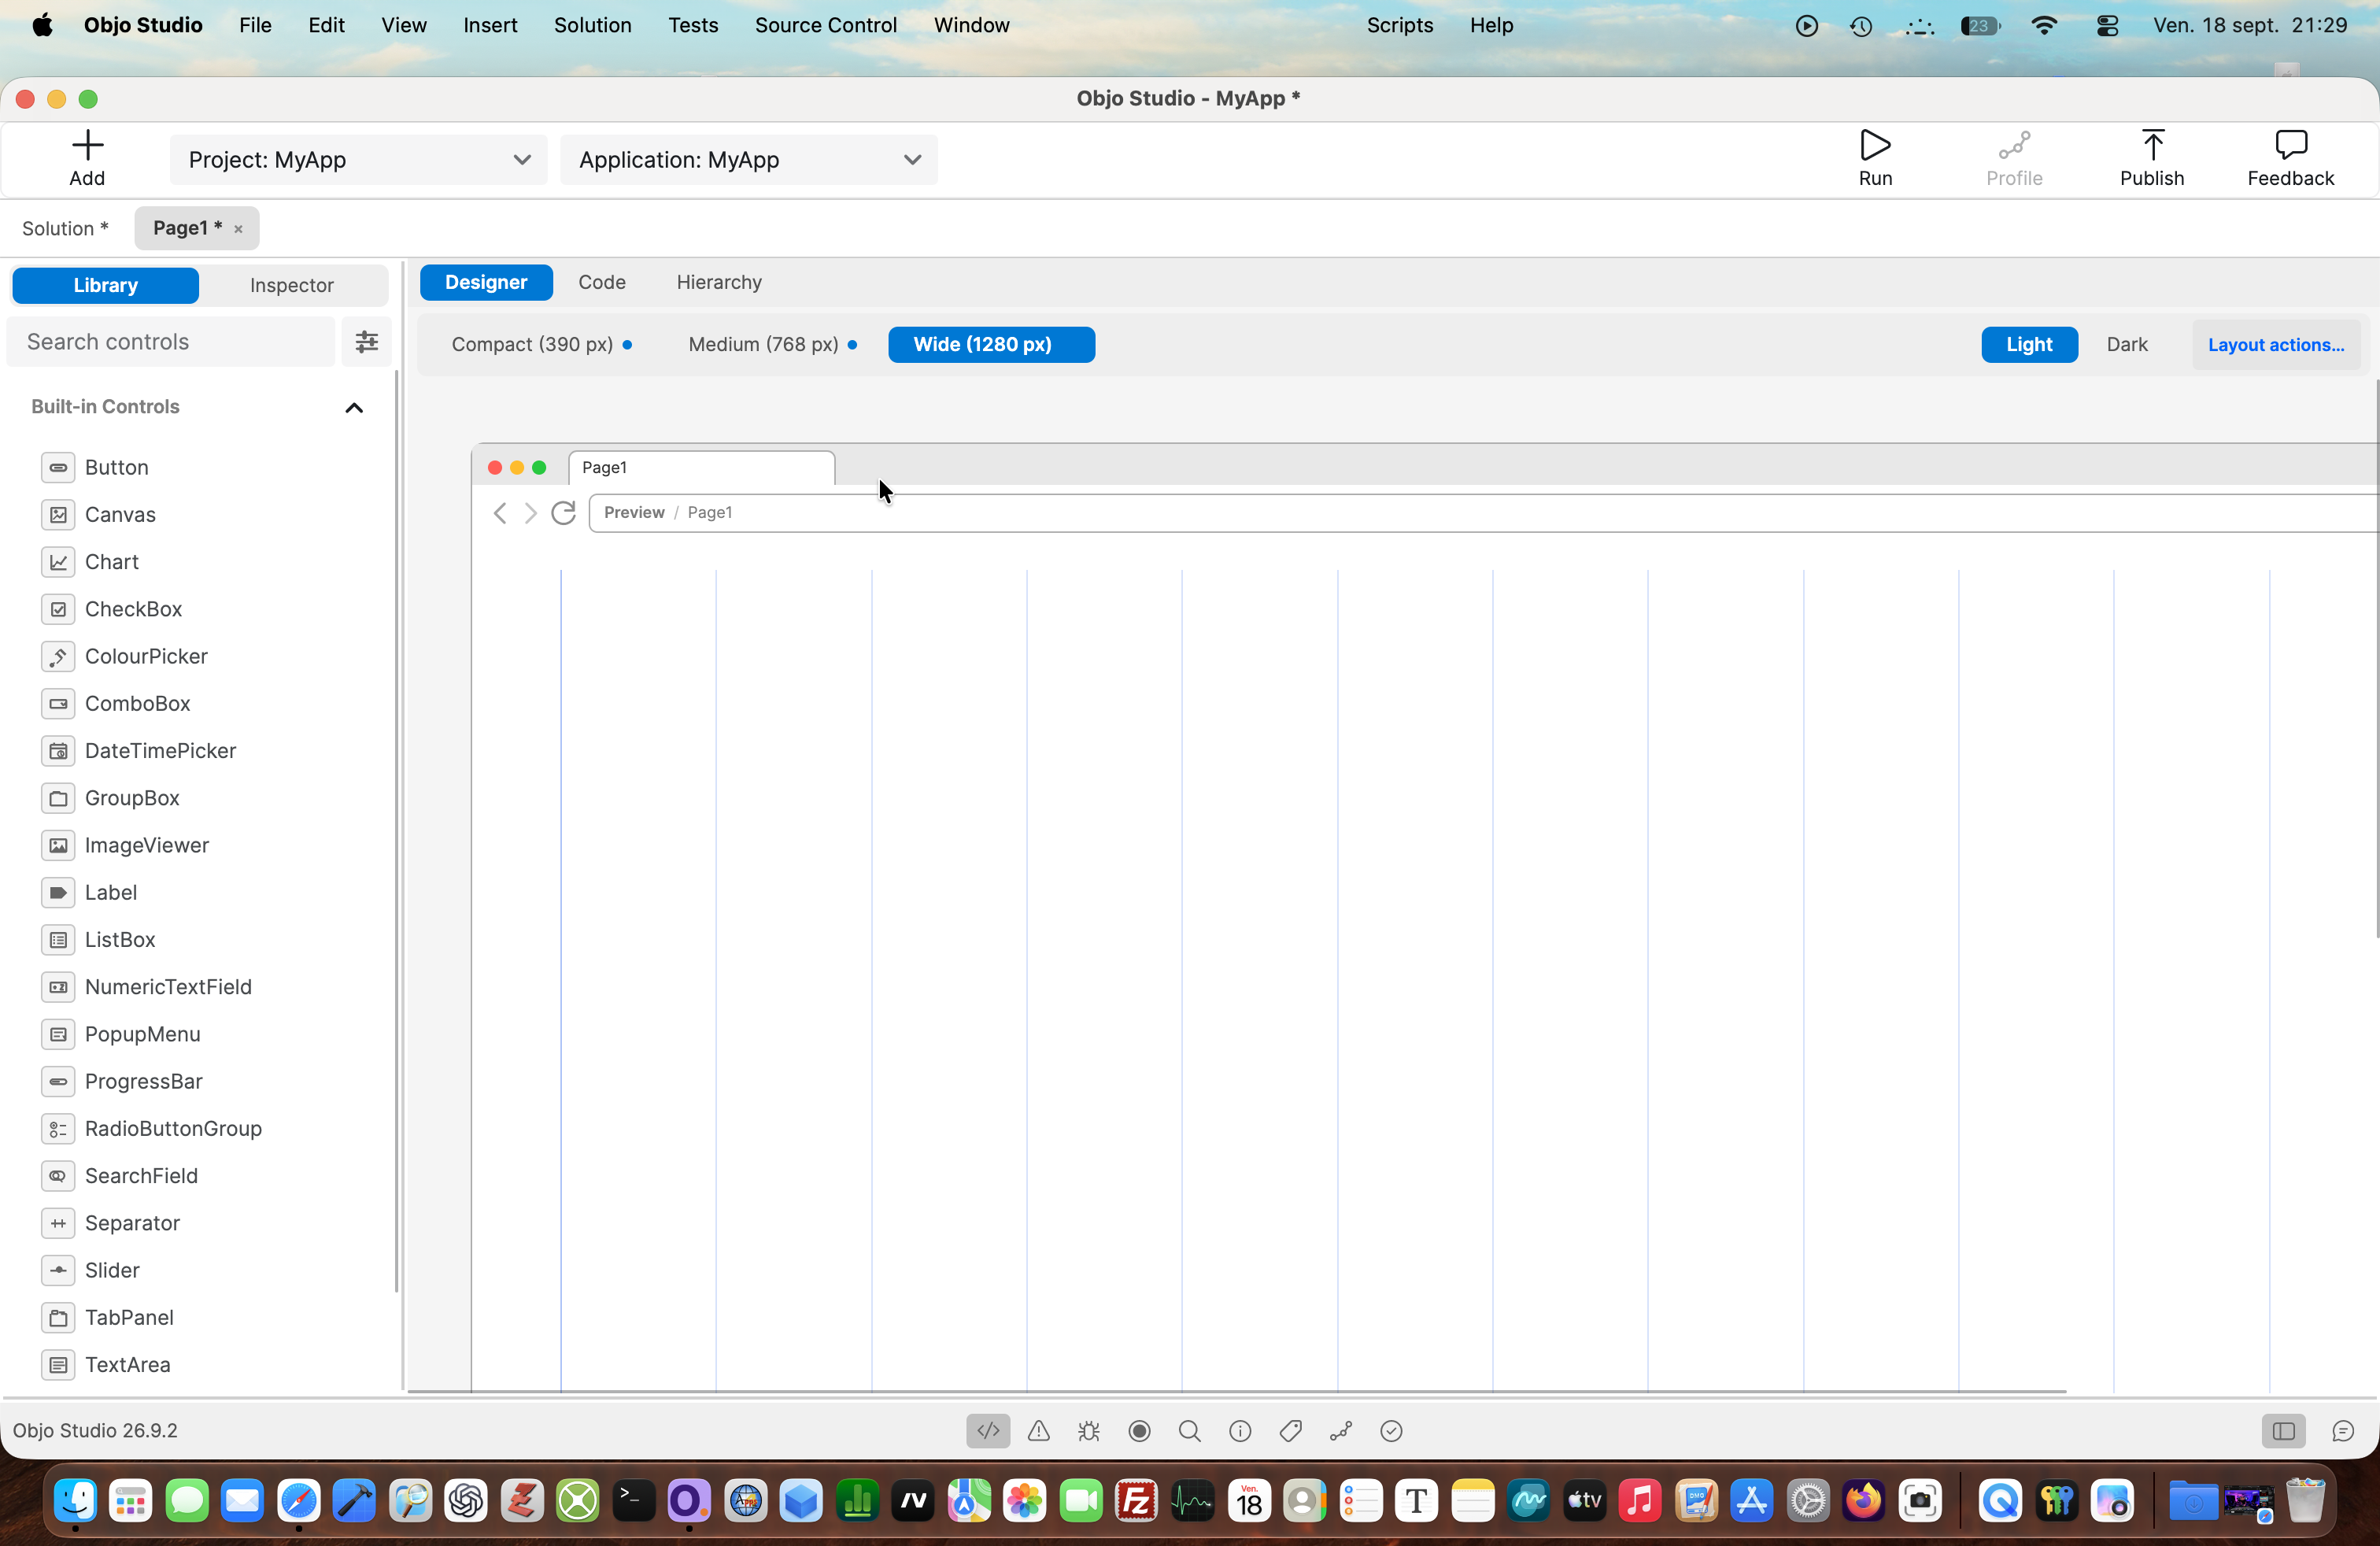Close the Page1 document tab
This screenshot has width=2380, height=1546.
pyautogui.click(x=238, y=229)
